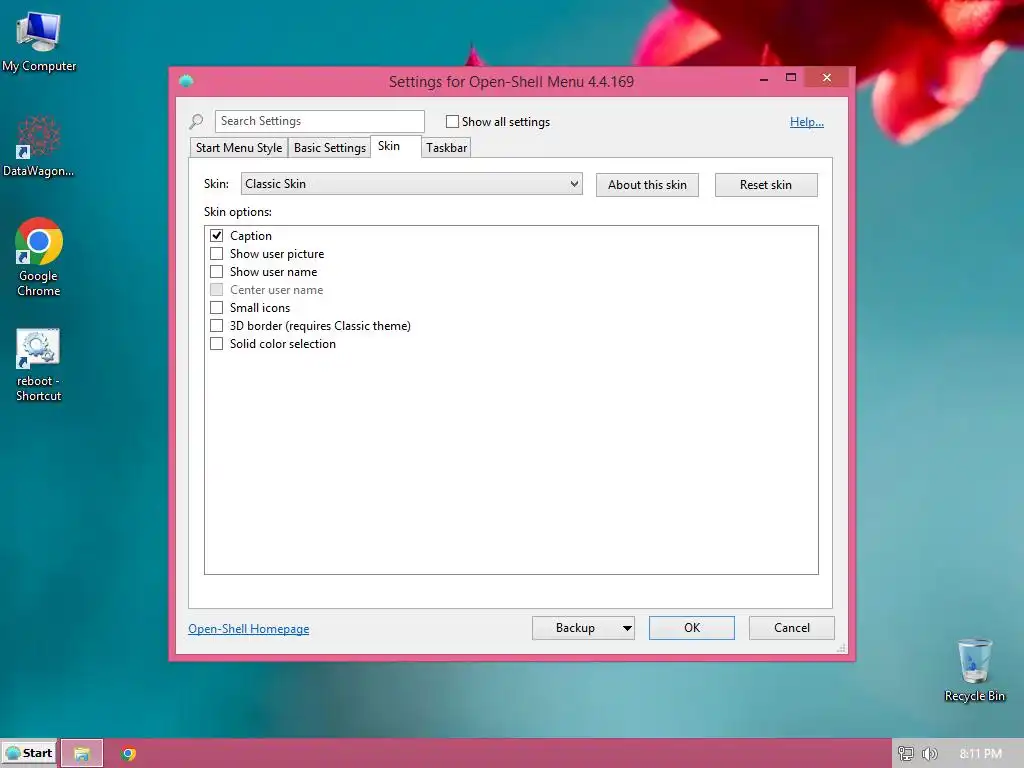Viewport: 1024px width, 768px height.
Task: Open the Help link
Action: (807, 121)
